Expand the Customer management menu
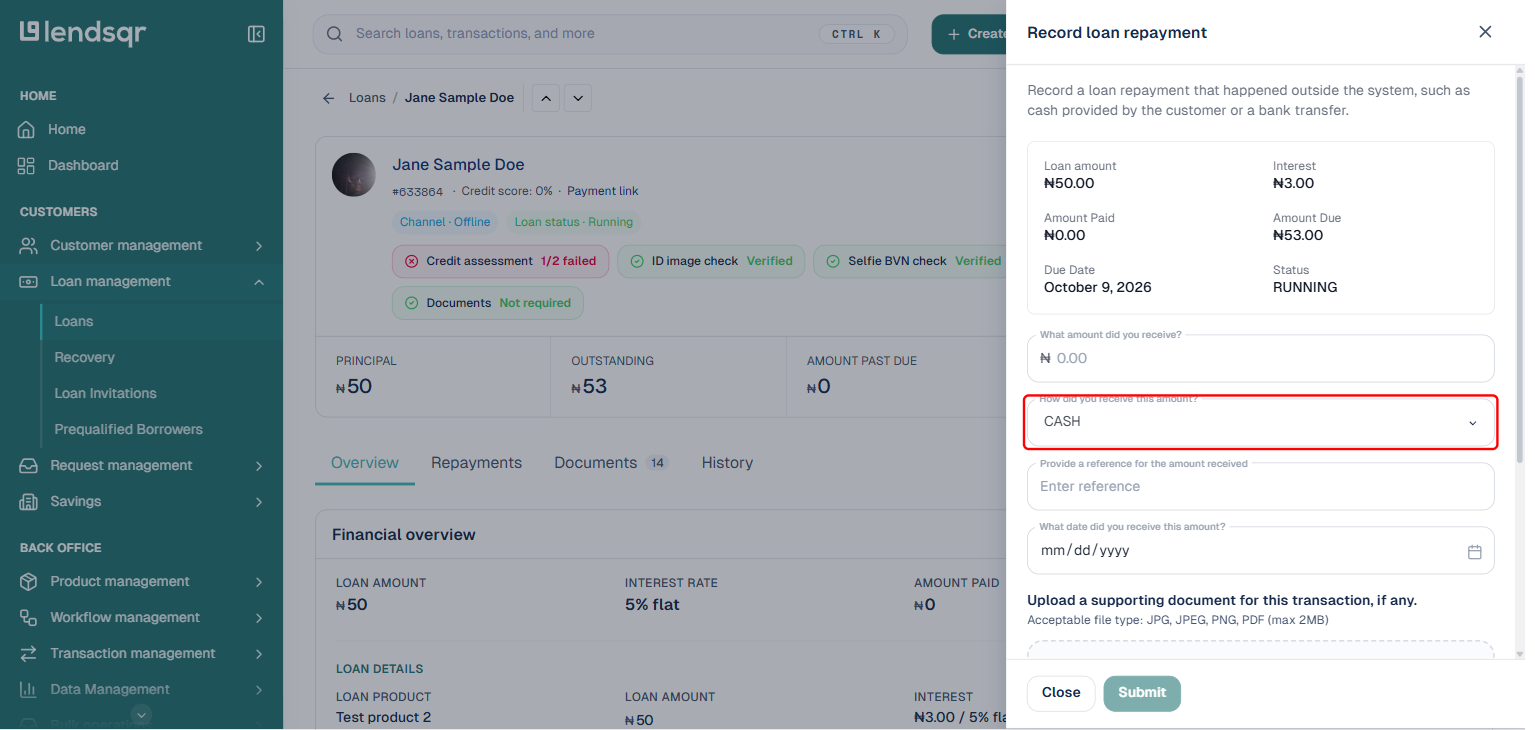This screenshot has height=730, width=1535. pos(259,246)
